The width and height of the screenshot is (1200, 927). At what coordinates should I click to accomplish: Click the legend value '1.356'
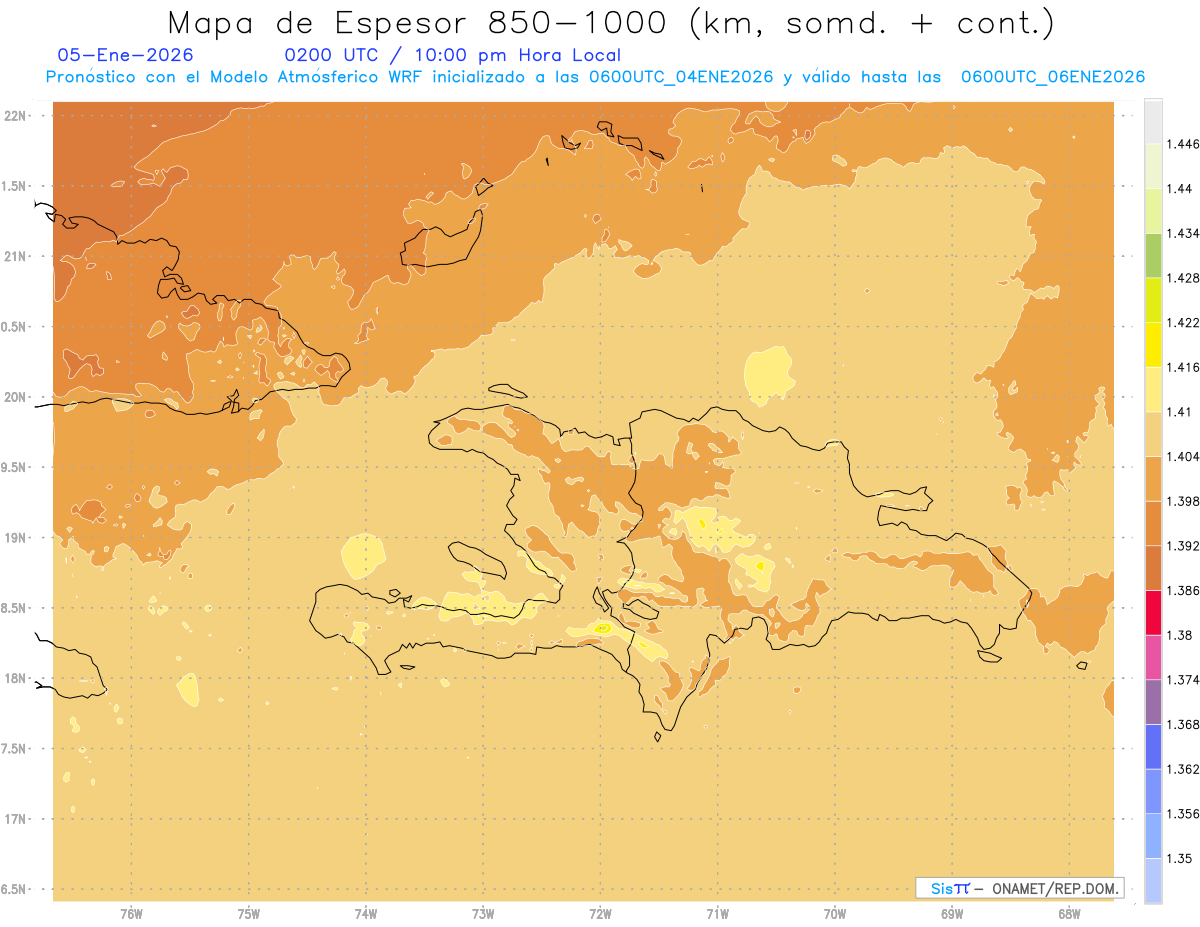(x=1184, y=814)
